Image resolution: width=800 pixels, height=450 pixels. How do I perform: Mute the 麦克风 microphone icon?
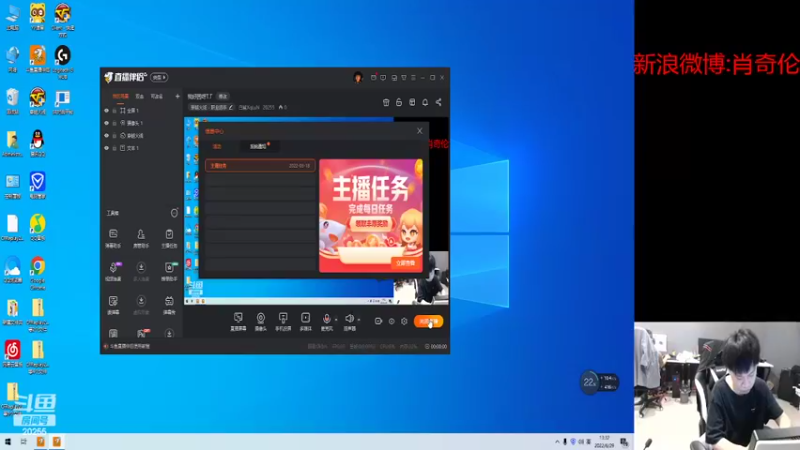pos(327,318)
